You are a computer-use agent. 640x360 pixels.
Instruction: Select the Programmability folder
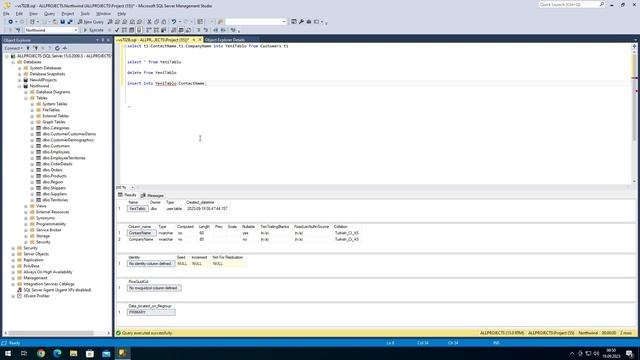click(x=51, y=224)
